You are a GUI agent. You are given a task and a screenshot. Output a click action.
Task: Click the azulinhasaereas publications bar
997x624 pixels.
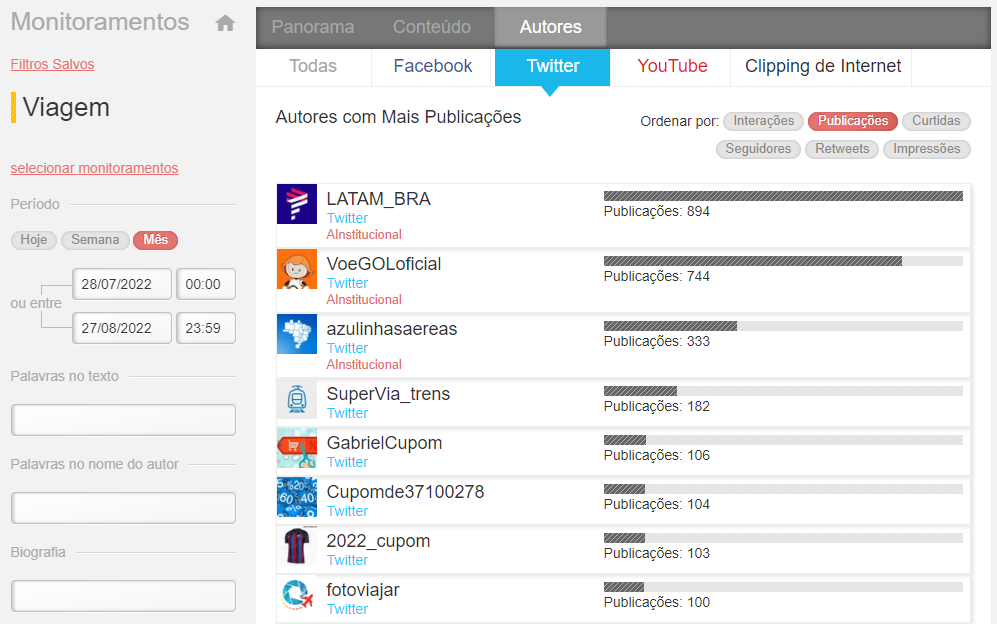[x=783, y=326]
